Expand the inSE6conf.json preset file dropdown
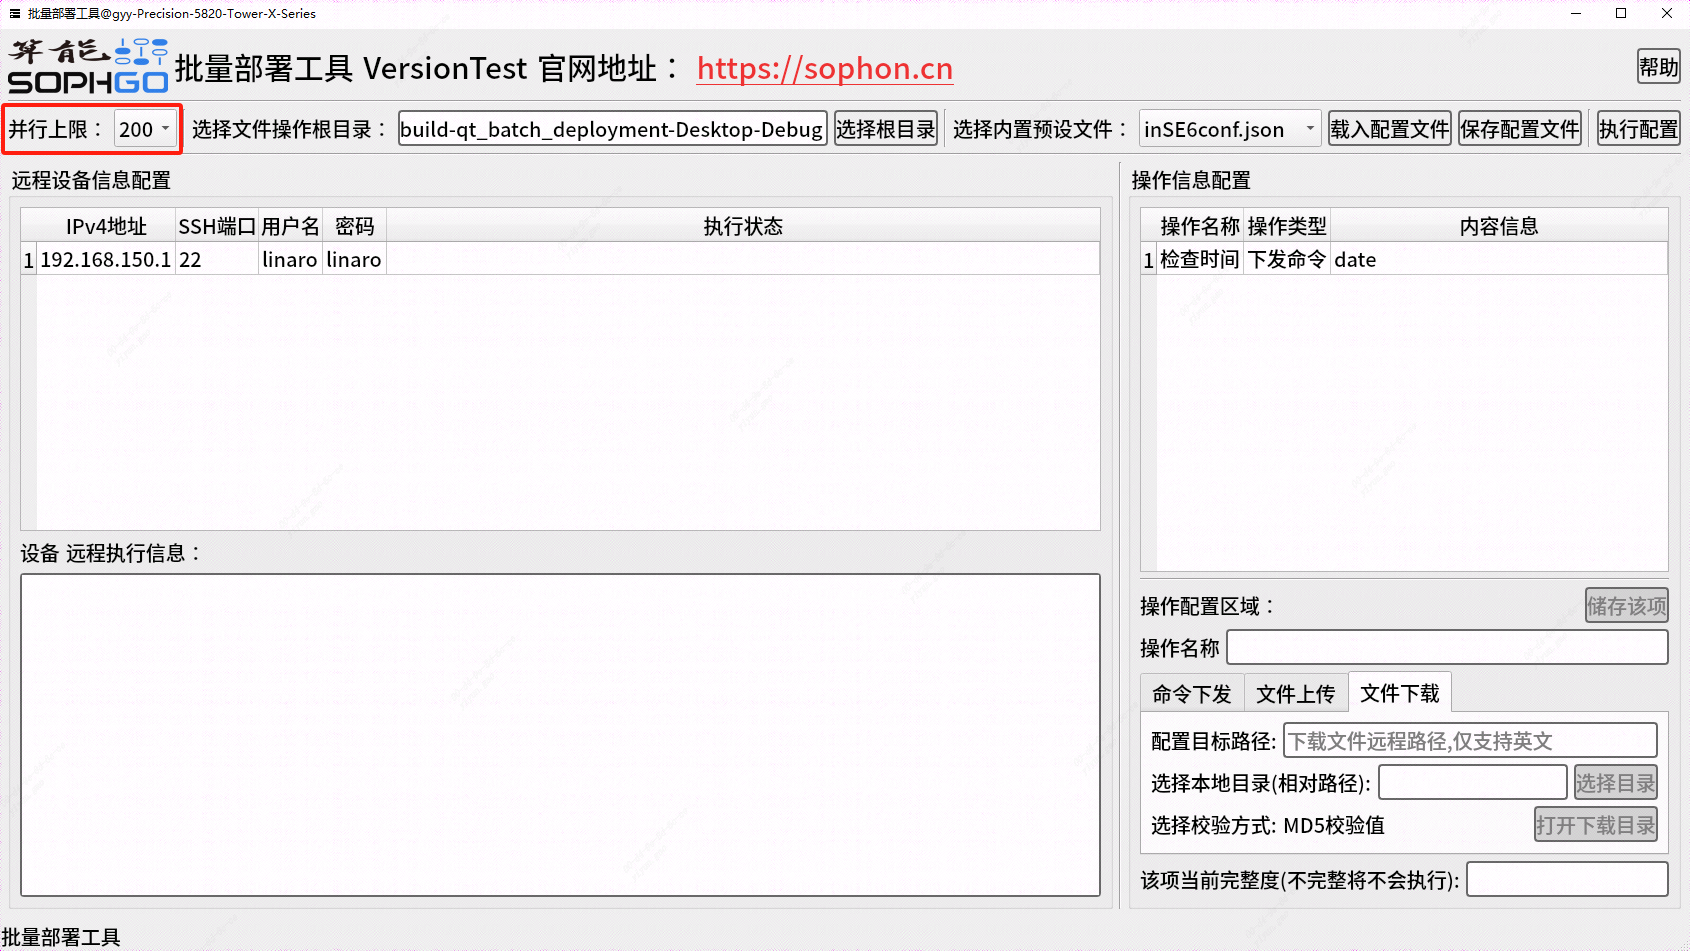 pyautogui.click(x=1229, y=129)
